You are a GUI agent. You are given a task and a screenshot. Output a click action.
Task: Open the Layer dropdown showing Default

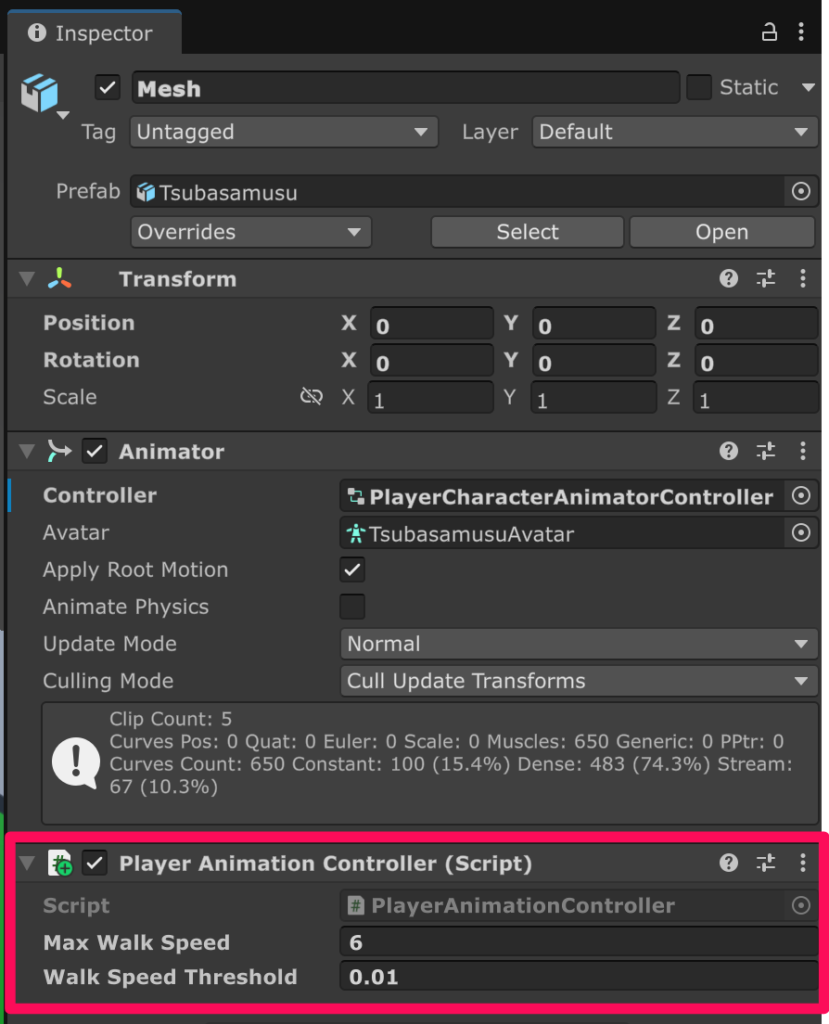pyautogui.click(x=674, y=132)
